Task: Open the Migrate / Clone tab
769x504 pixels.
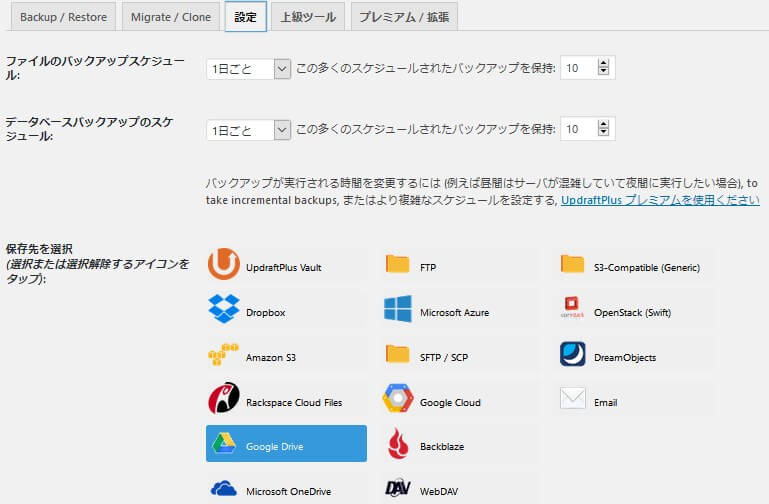Action: [170, 17]
